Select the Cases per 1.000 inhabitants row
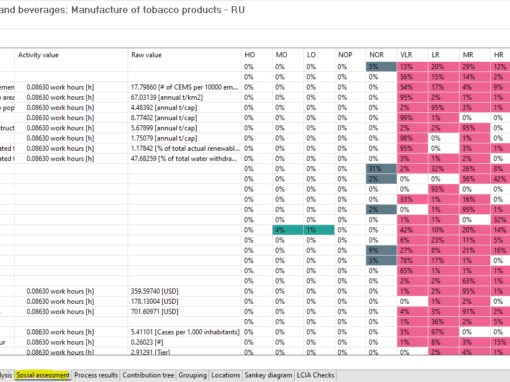The width and height of the screenshot is (510, 382). pyautogui.click(x=255, y=332)
